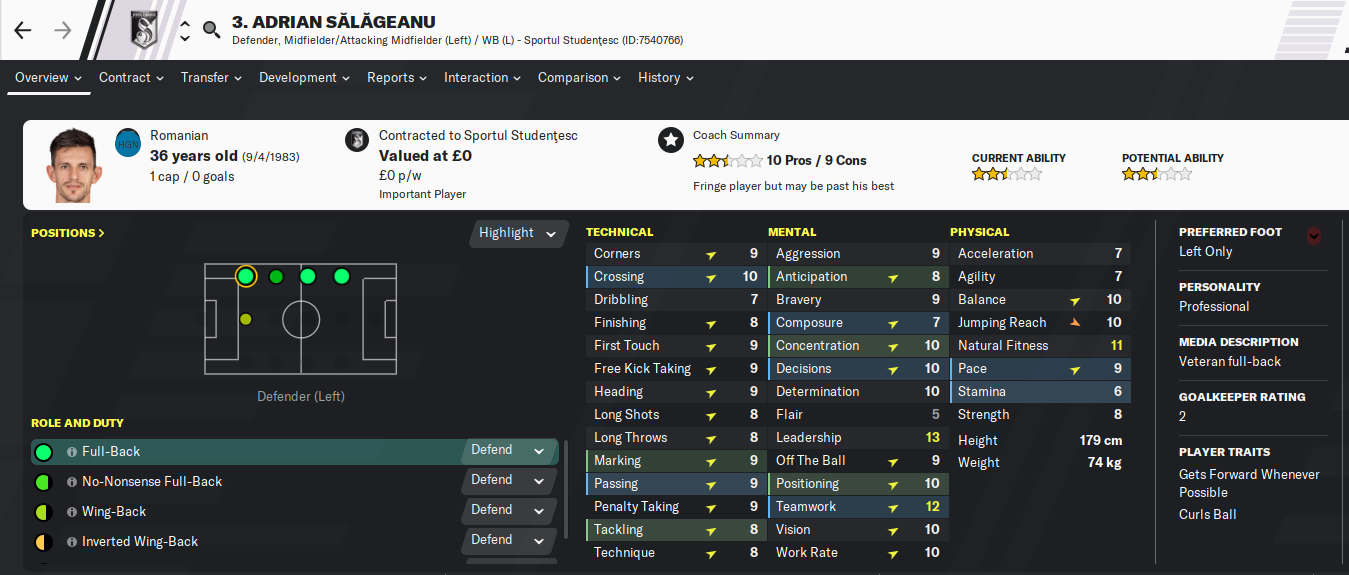Click the forward navigation arrow

click(x=63, y=30)
